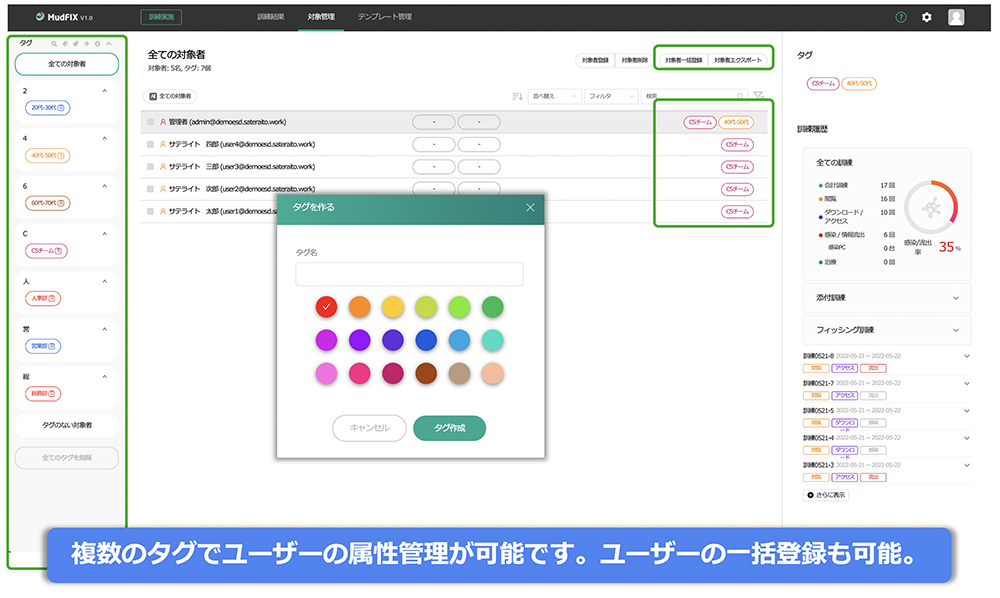Open the テンプレート管理 tab
The width and height of the screenshot is (1000, 598).
(x=385, y=17)
